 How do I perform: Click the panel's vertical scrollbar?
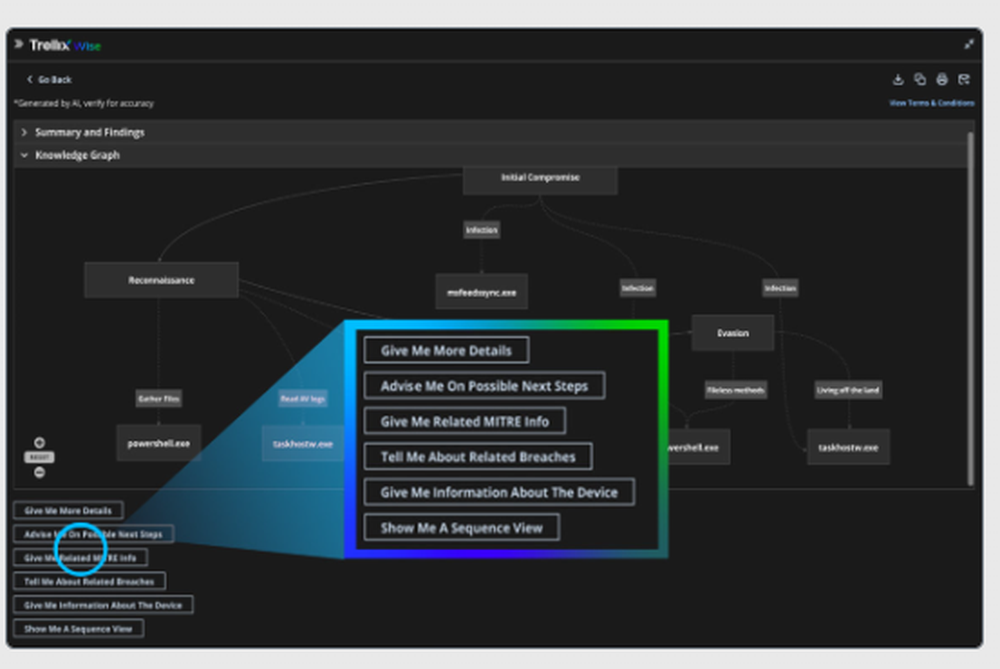click(971, 309)
